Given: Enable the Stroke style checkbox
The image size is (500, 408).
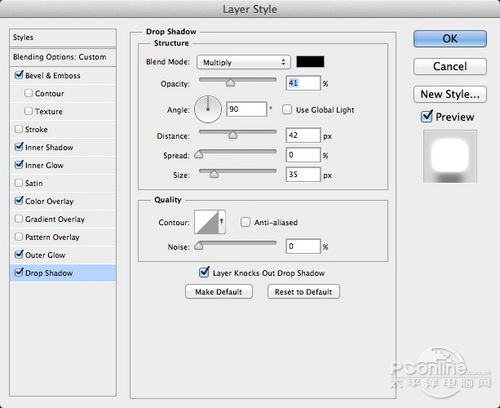Looking at the screenshot, I should tap(19, 129).
